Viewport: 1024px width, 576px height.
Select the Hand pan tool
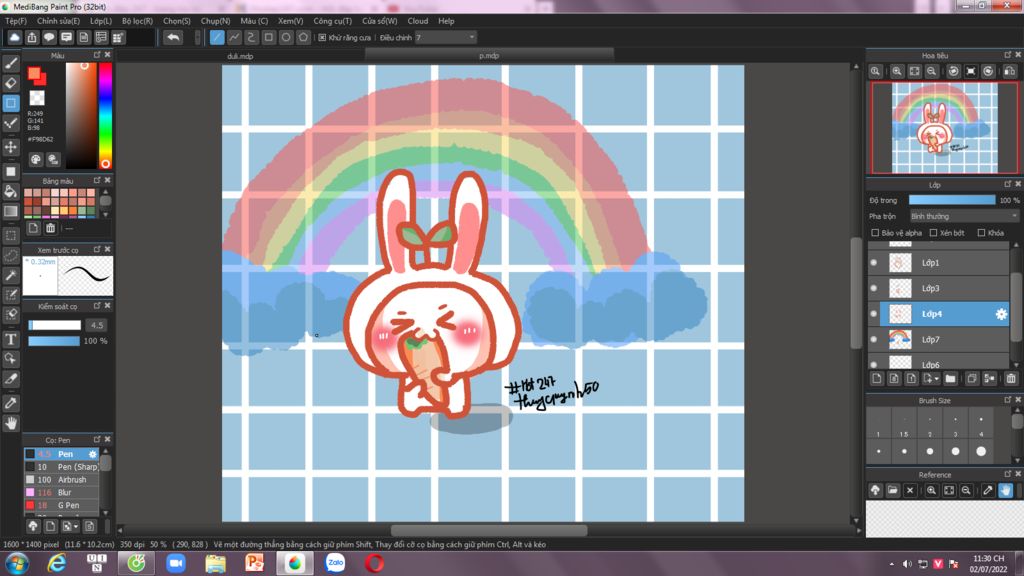pos(10,423)
